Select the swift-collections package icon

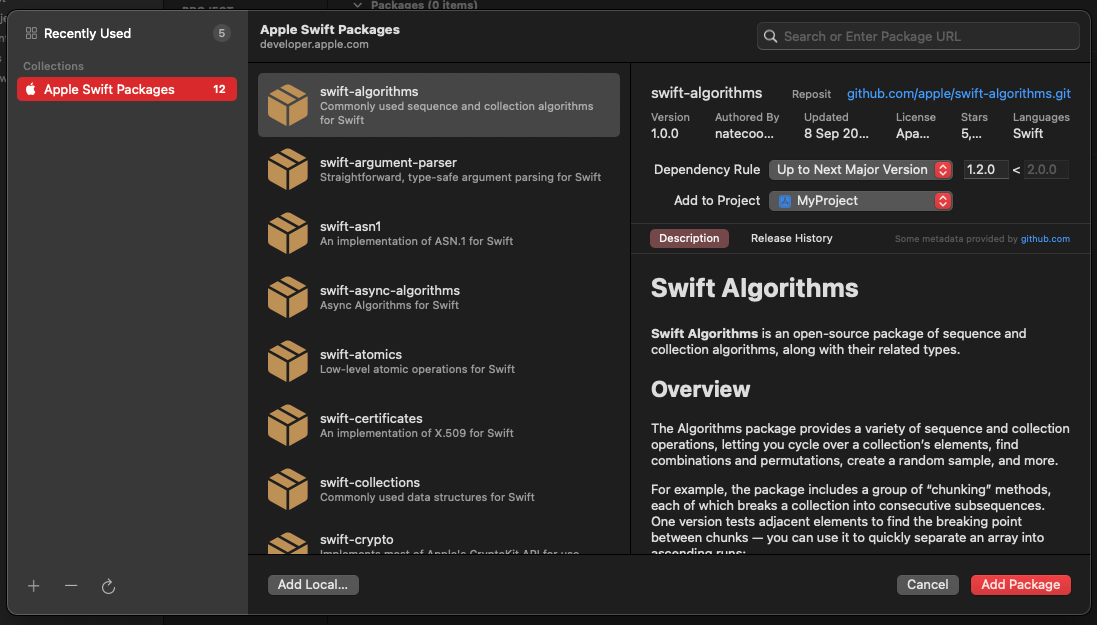(x=286, y=489)
